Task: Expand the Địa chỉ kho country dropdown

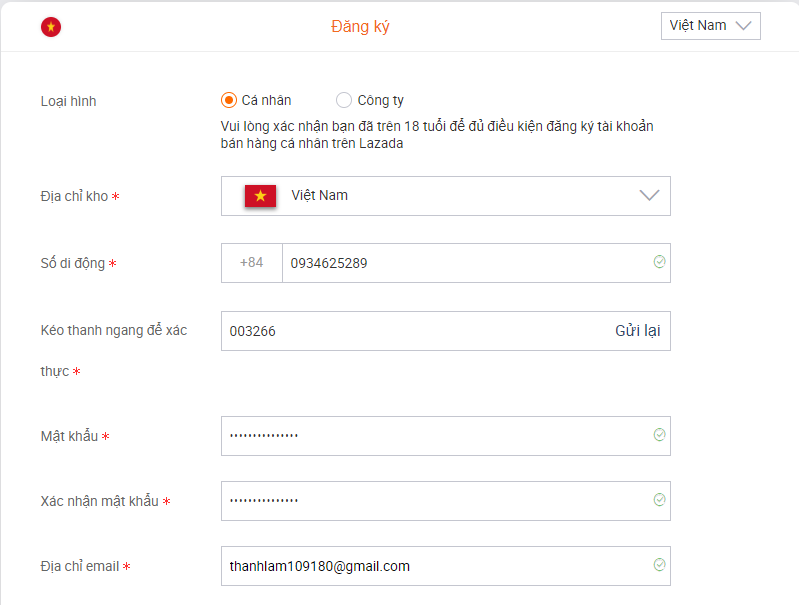Action: (x=445, y=196)
